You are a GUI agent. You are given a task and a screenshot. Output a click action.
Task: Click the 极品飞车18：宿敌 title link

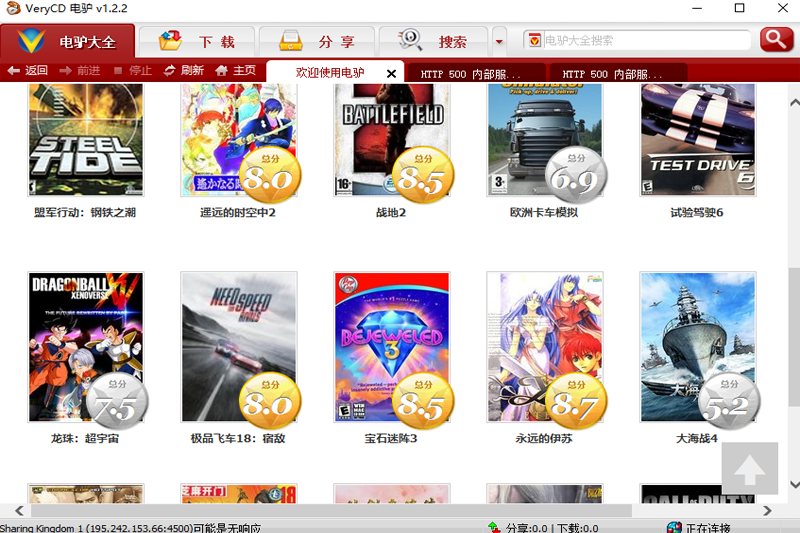click(238, 439)
